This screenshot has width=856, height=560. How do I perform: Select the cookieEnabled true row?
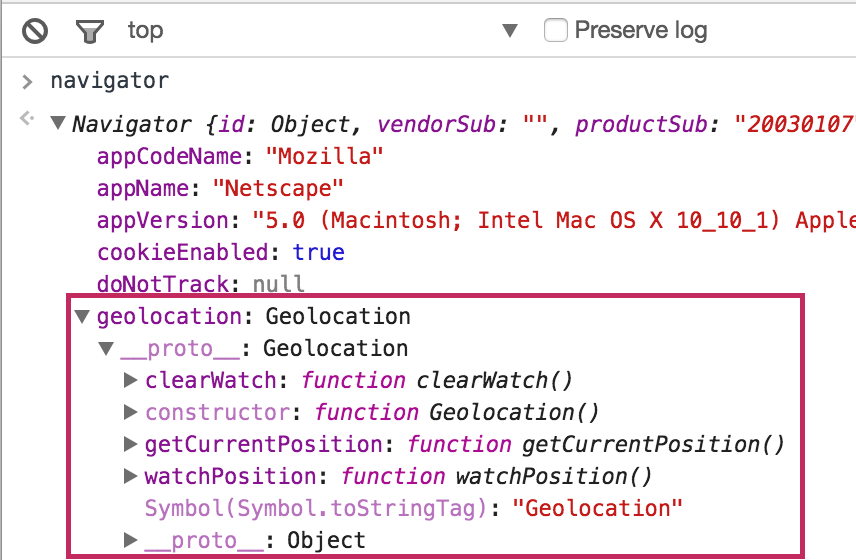(220, 253)
